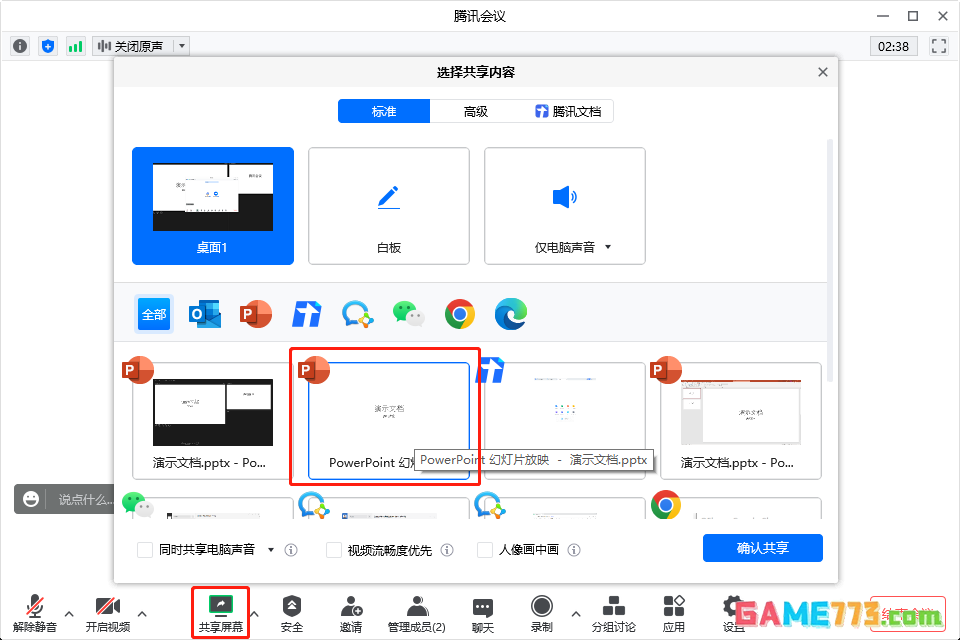The height and width of the screenshot is (640, 960).
Task: Open the Invite (邀请) icon
Action: tap(351, 606)
